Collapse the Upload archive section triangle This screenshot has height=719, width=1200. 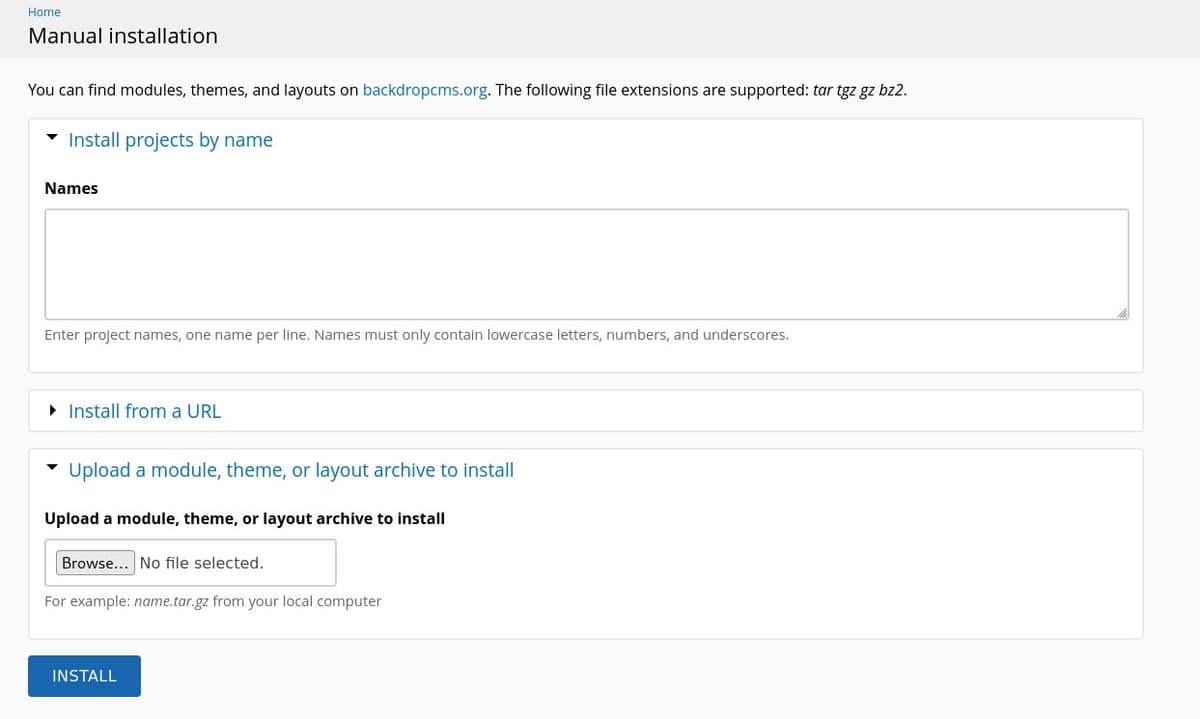coord(52,469)
